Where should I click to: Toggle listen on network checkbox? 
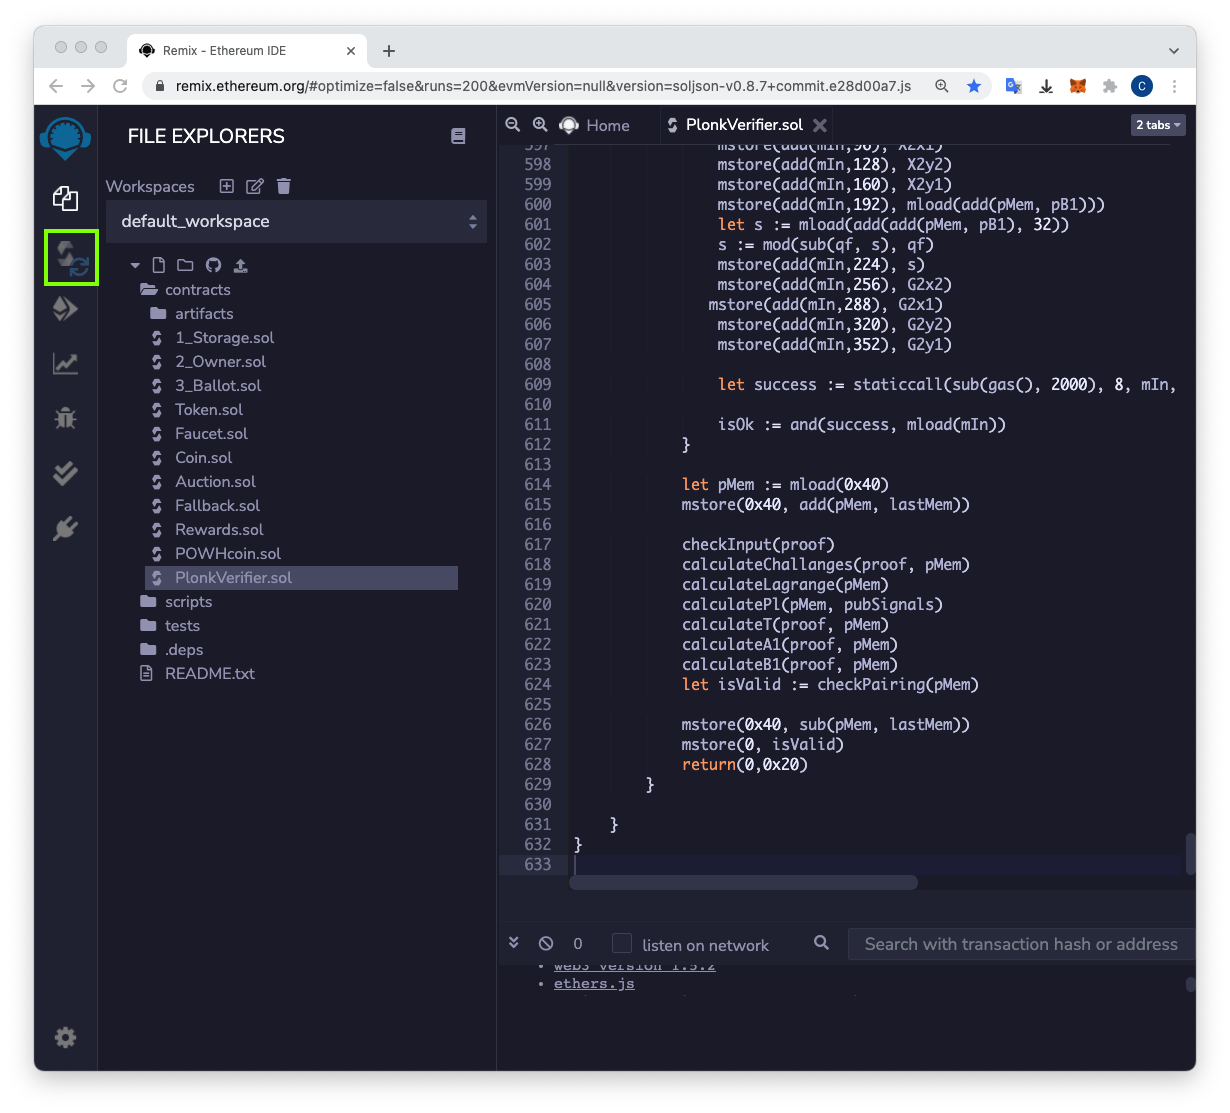coord(622,943)
